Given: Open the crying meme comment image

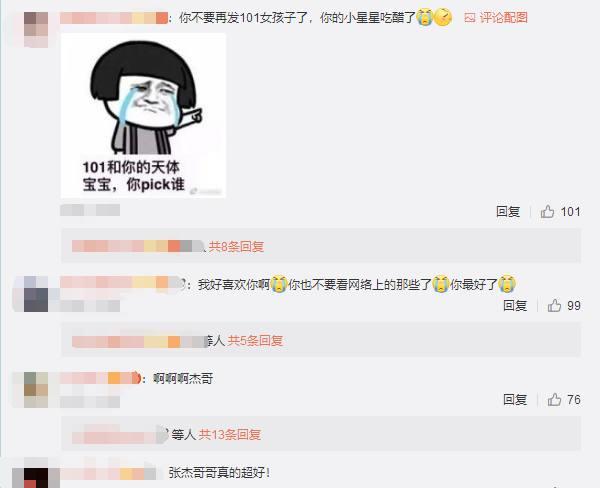Looking at the screenshot, I should tap(143, 116).
